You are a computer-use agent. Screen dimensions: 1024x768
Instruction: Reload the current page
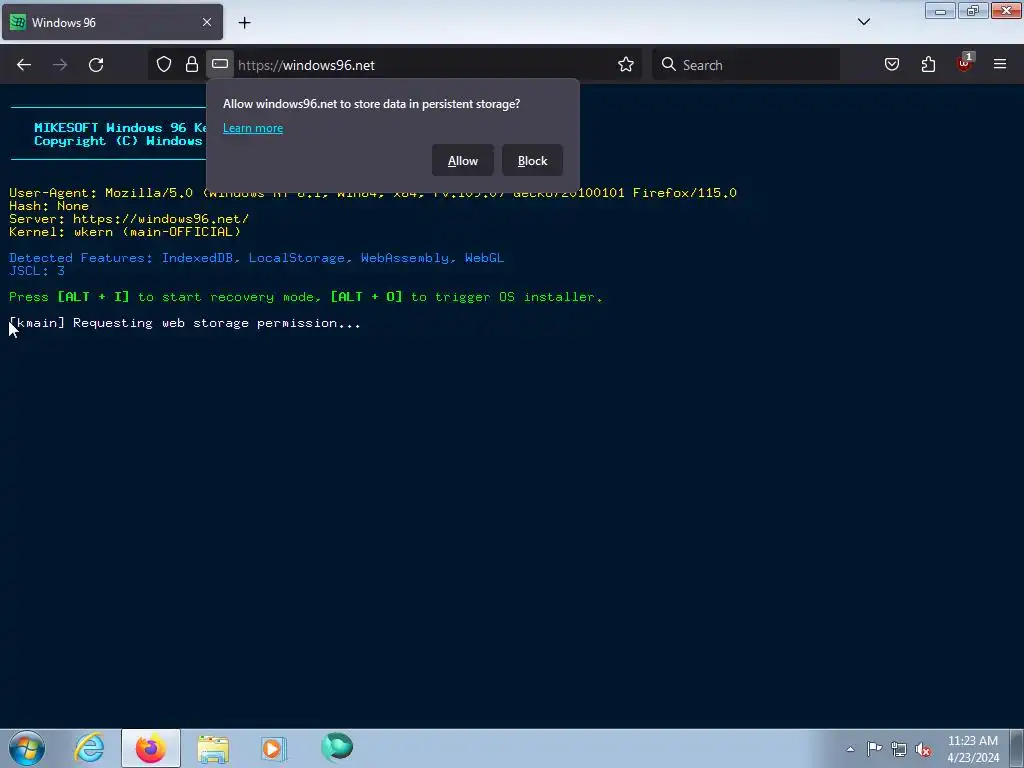coord(96,65)
